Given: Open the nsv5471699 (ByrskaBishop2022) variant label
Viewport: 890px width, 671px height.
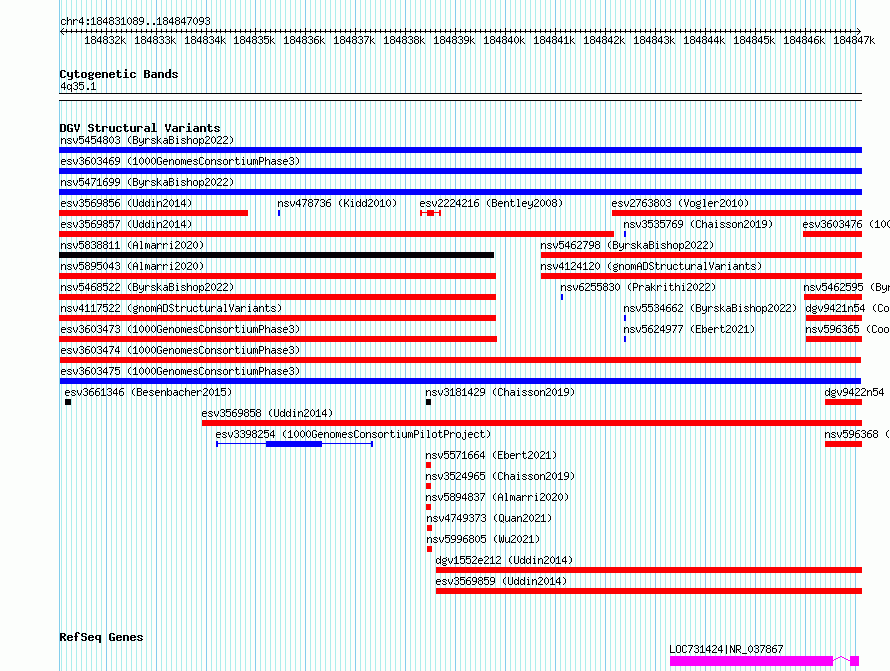Looking at the screenshot, I should coord(147,182).
